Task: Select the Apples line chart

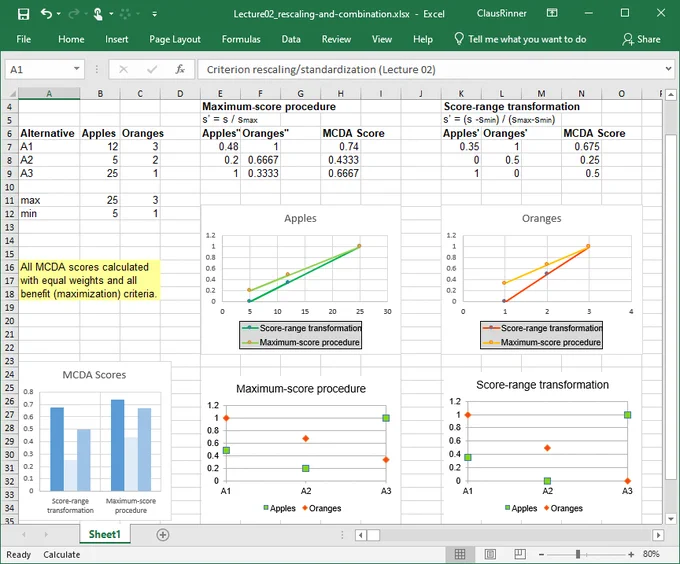Action: pos(300,280)
